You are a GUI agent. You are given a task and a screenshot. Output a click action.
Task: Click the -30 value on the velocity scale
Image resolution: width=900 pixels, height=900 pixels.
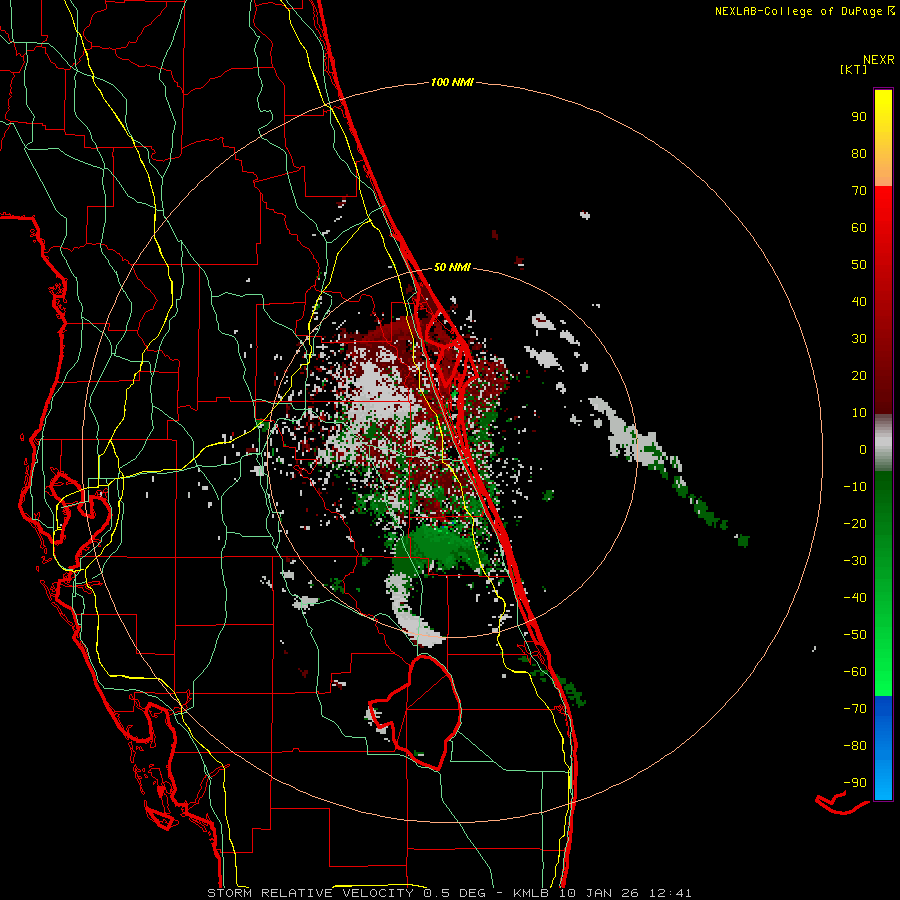coord(855,561)
